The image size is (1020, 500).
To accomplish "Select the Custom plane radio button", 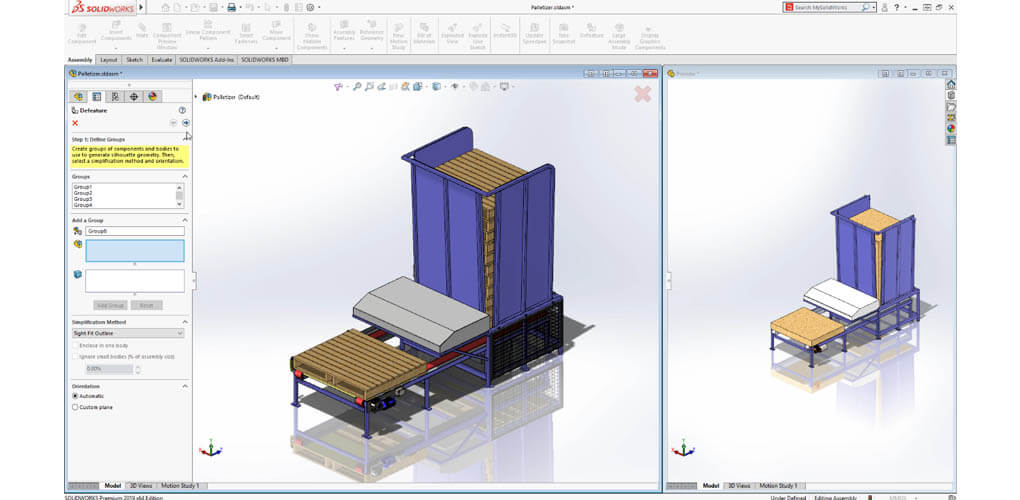I will click(x=75, y=407).
